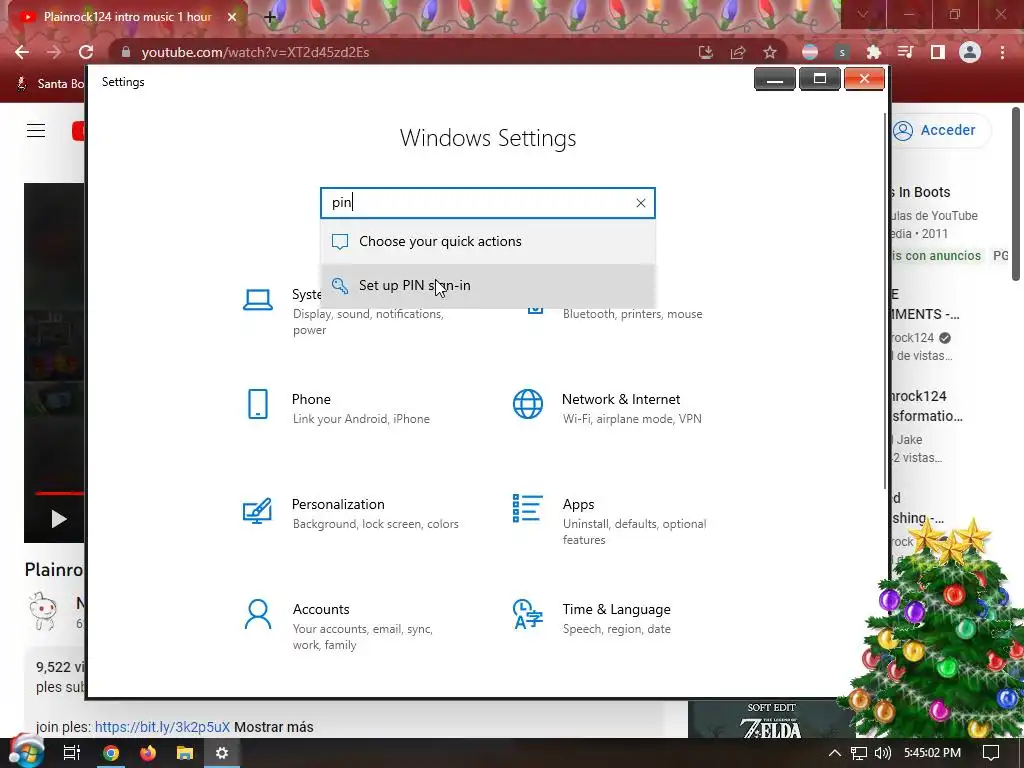1024x768 pixels.
Task: Open Network & Internet globe icon
Action: point(528,404)
